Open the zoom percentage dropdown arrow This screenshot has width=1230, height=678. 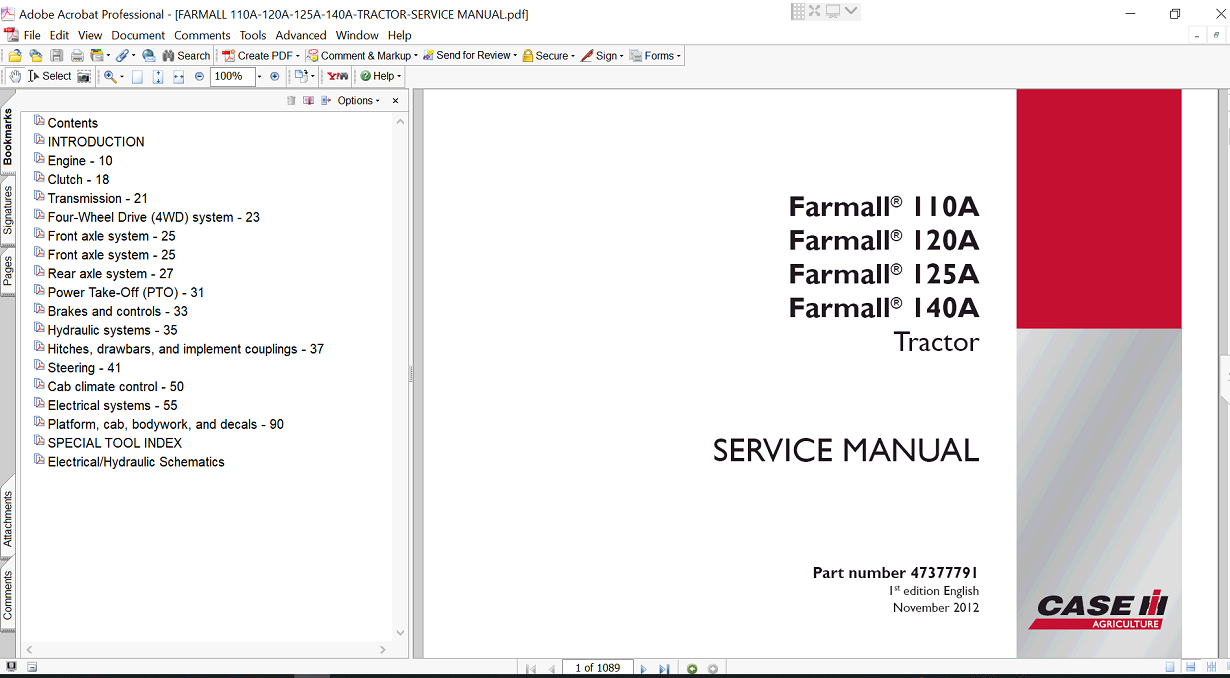point(259,76)
